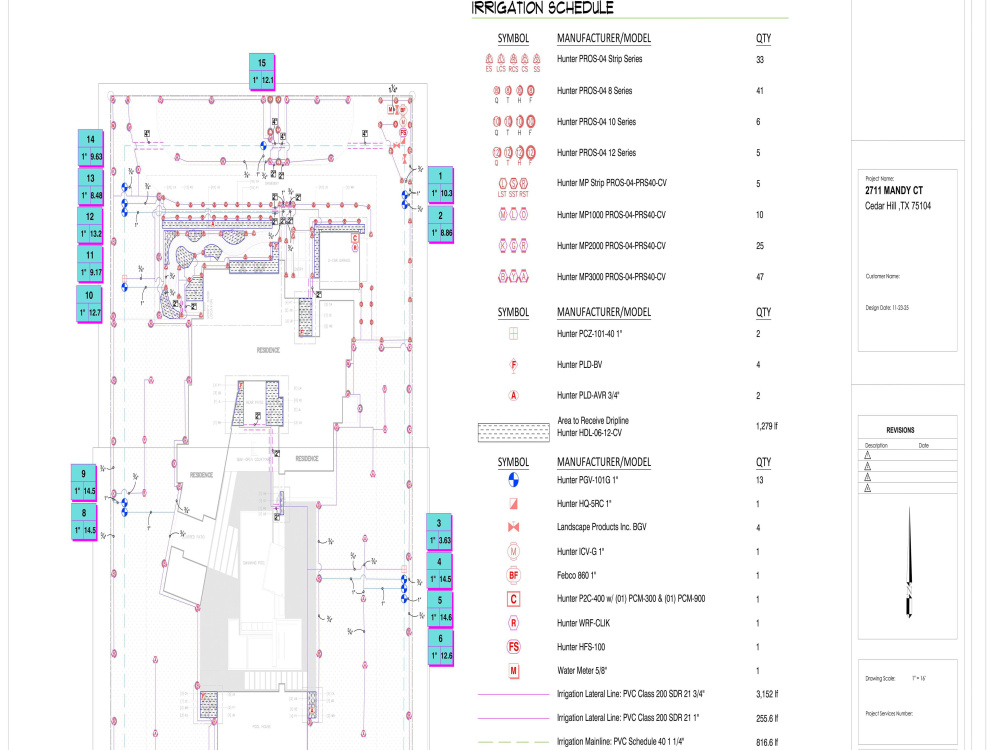Select zone 14 callout tag
The height and width of the screenshot is (750, 1000).
(x=91, y=147)
